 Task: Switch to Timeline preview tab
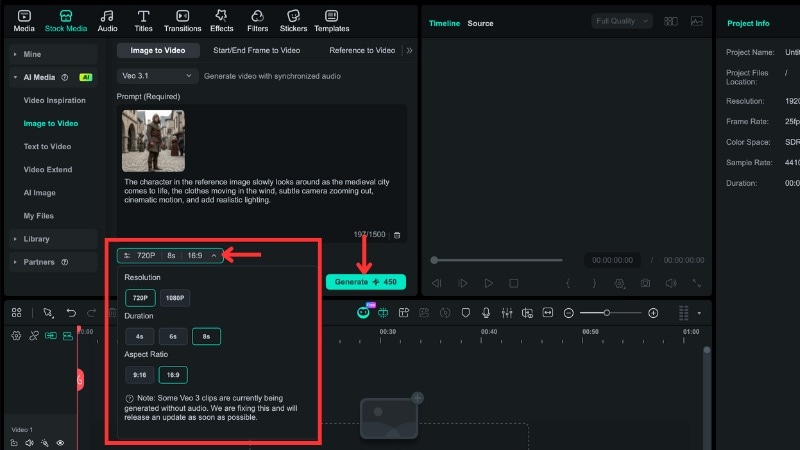pos(444,23)
